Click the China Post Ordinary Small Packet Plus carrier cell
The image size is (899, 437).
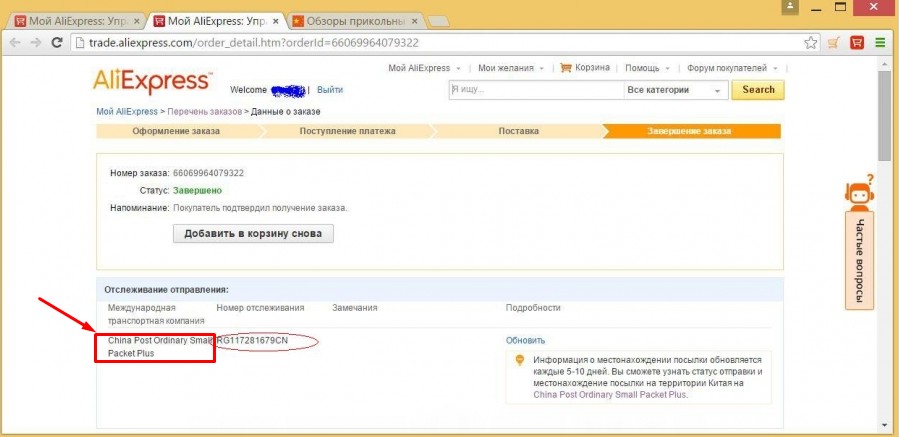[155, 347]
